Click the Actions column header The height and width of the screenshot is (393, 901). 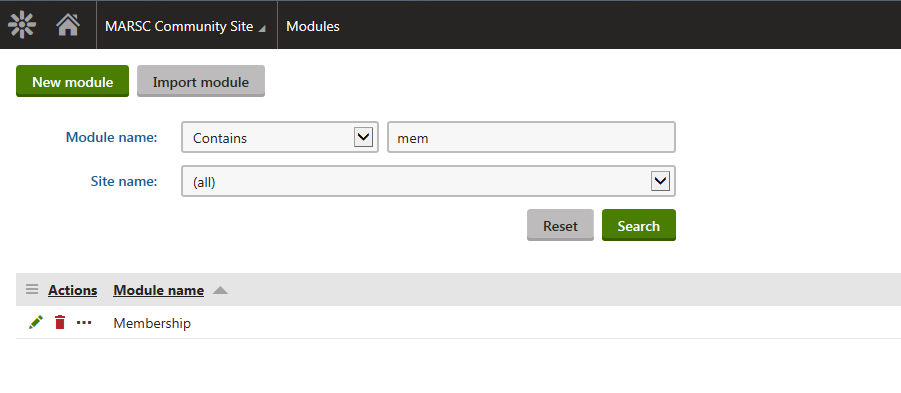pyautogui.click(x=72, y=290)
